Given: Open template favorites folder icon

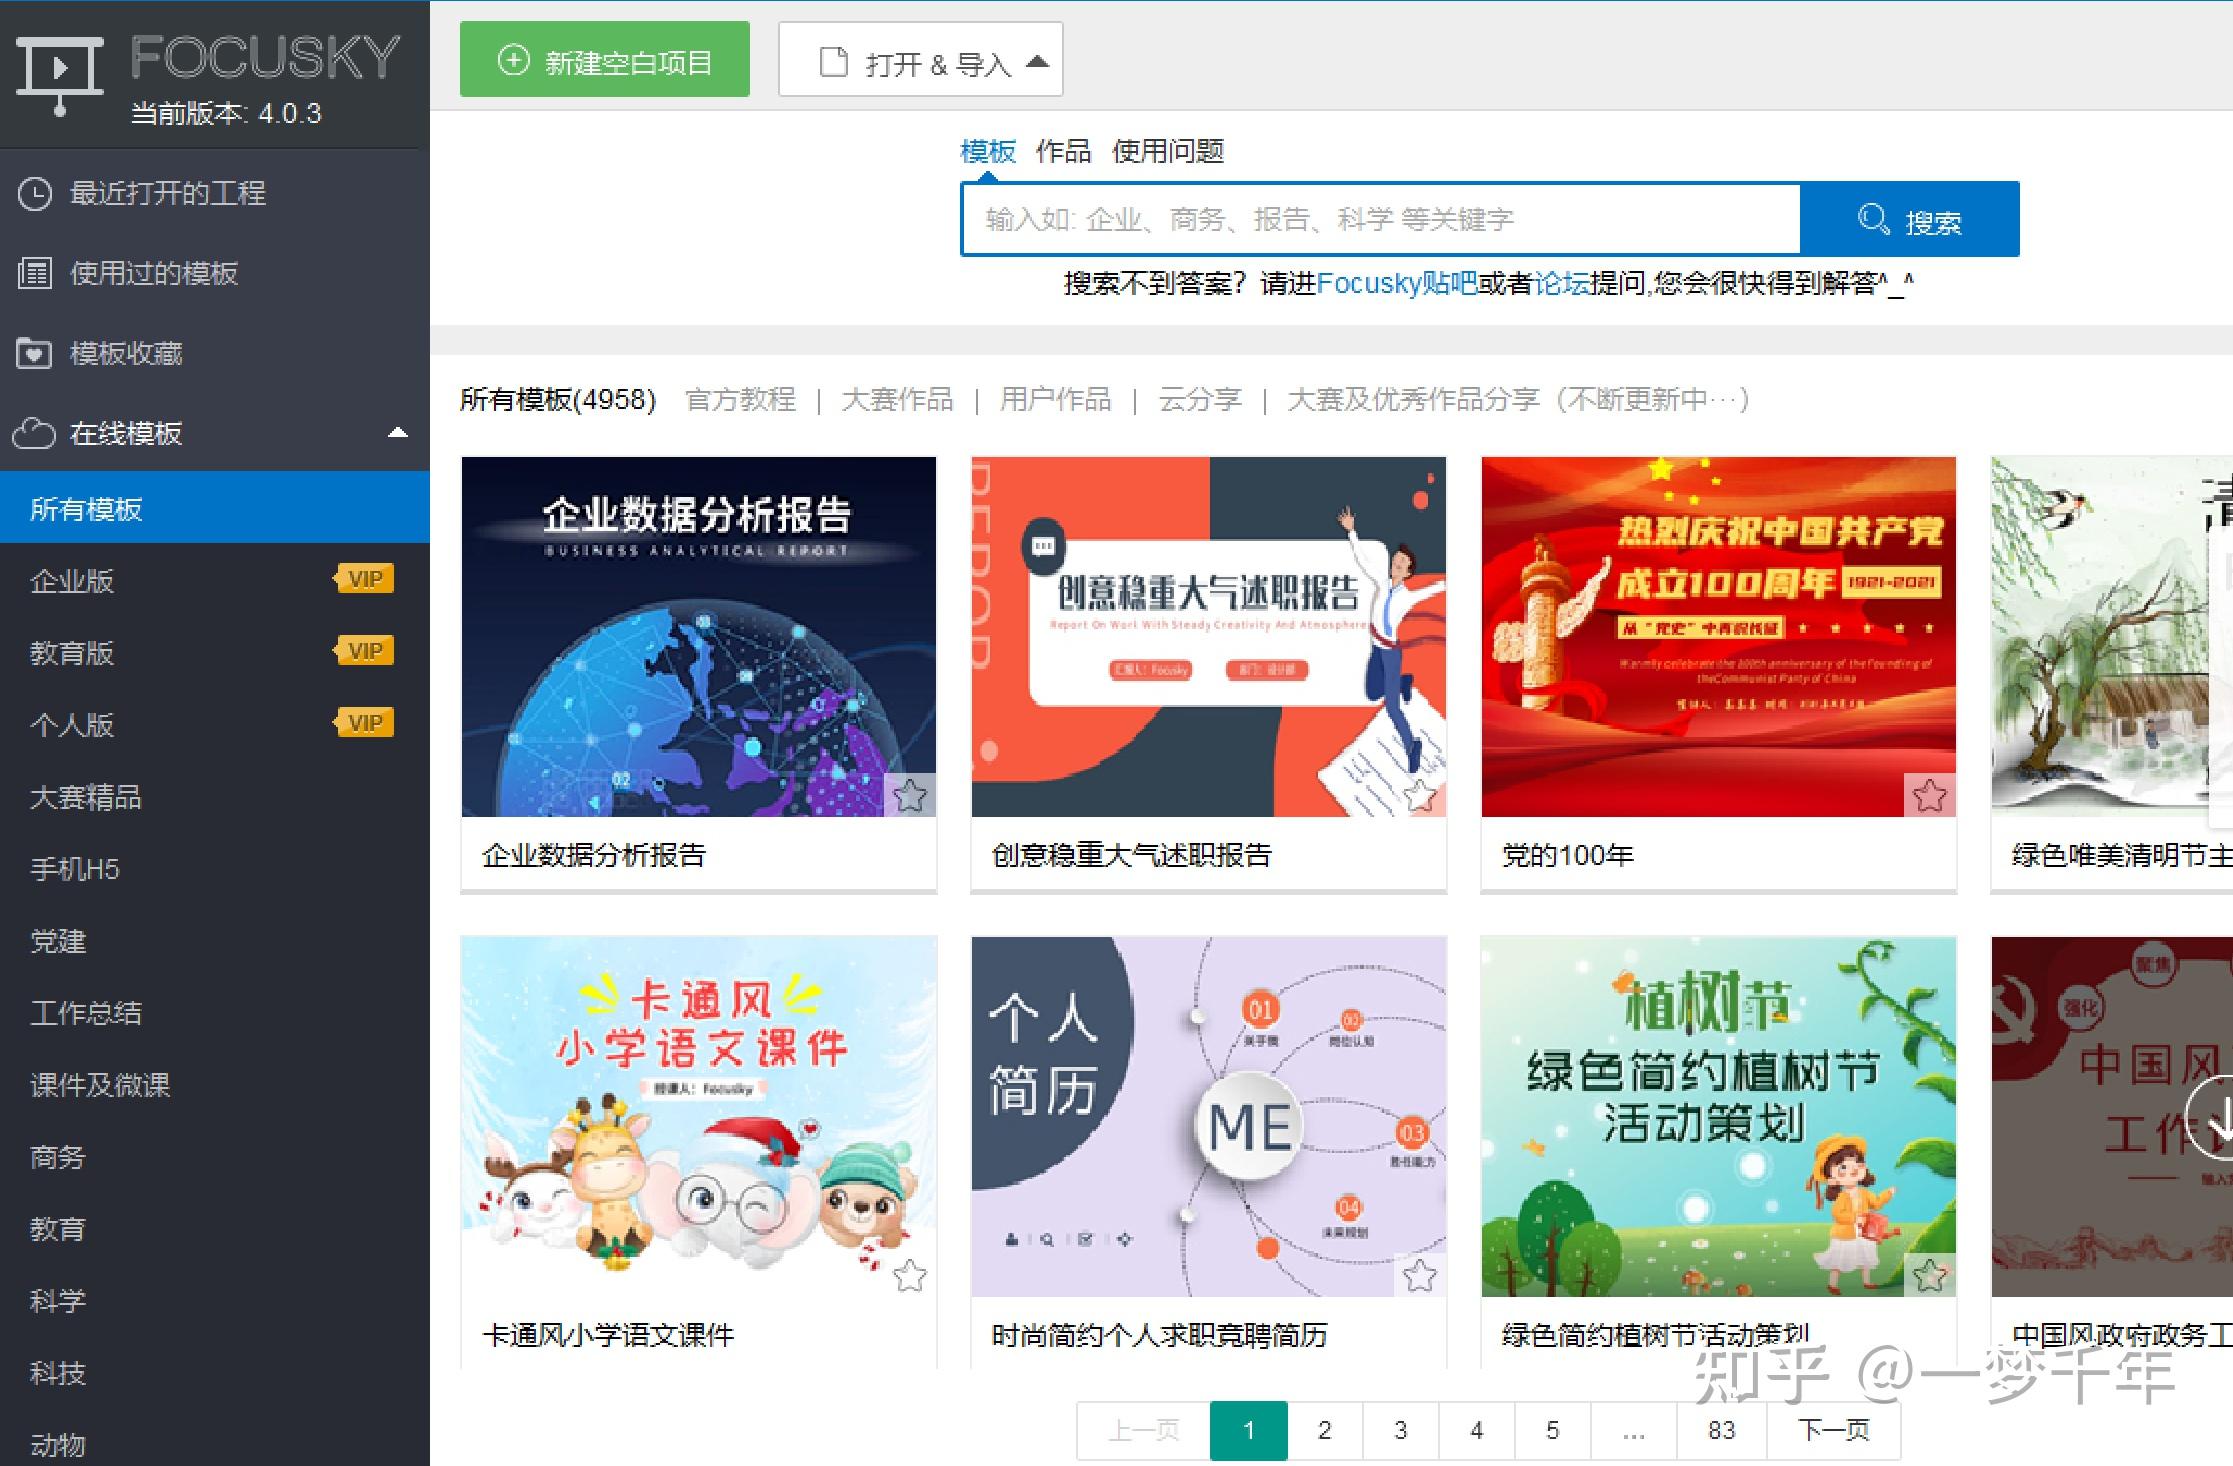Looking at the screenshot, I should point(35,353).
